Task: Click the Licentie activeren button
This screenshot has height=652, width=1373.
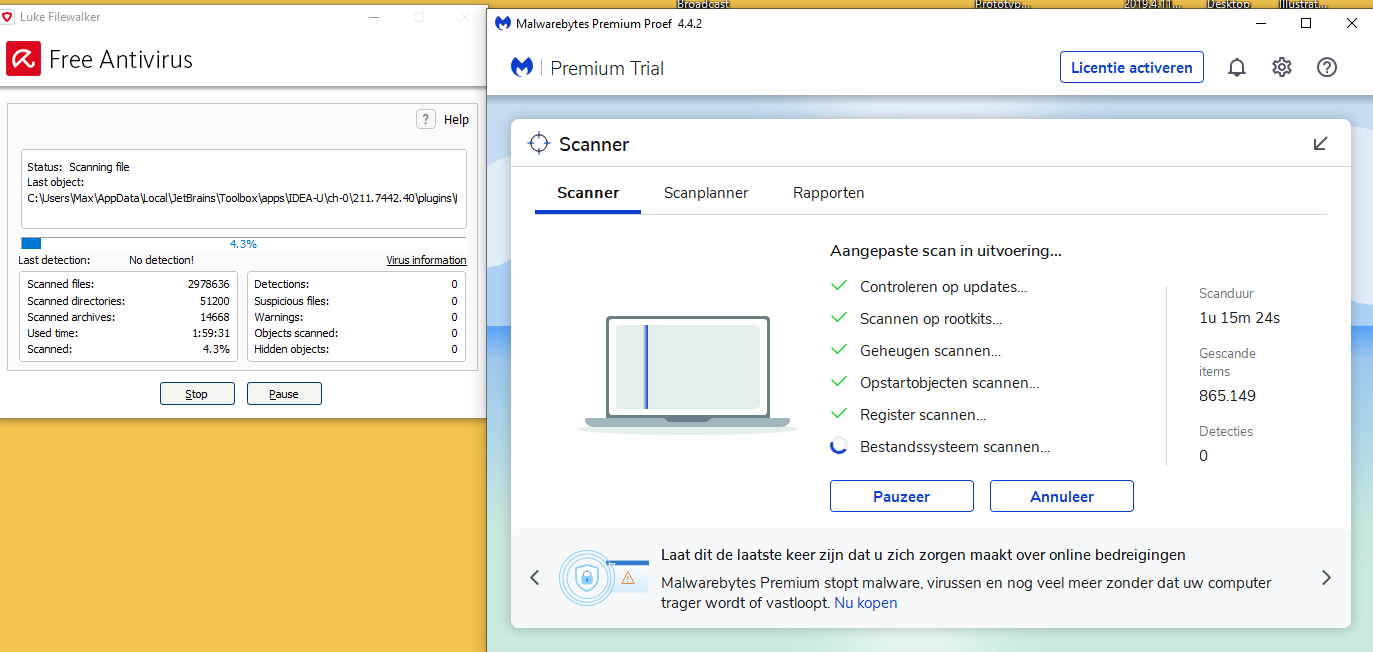Action: [x=1131, y=68]
